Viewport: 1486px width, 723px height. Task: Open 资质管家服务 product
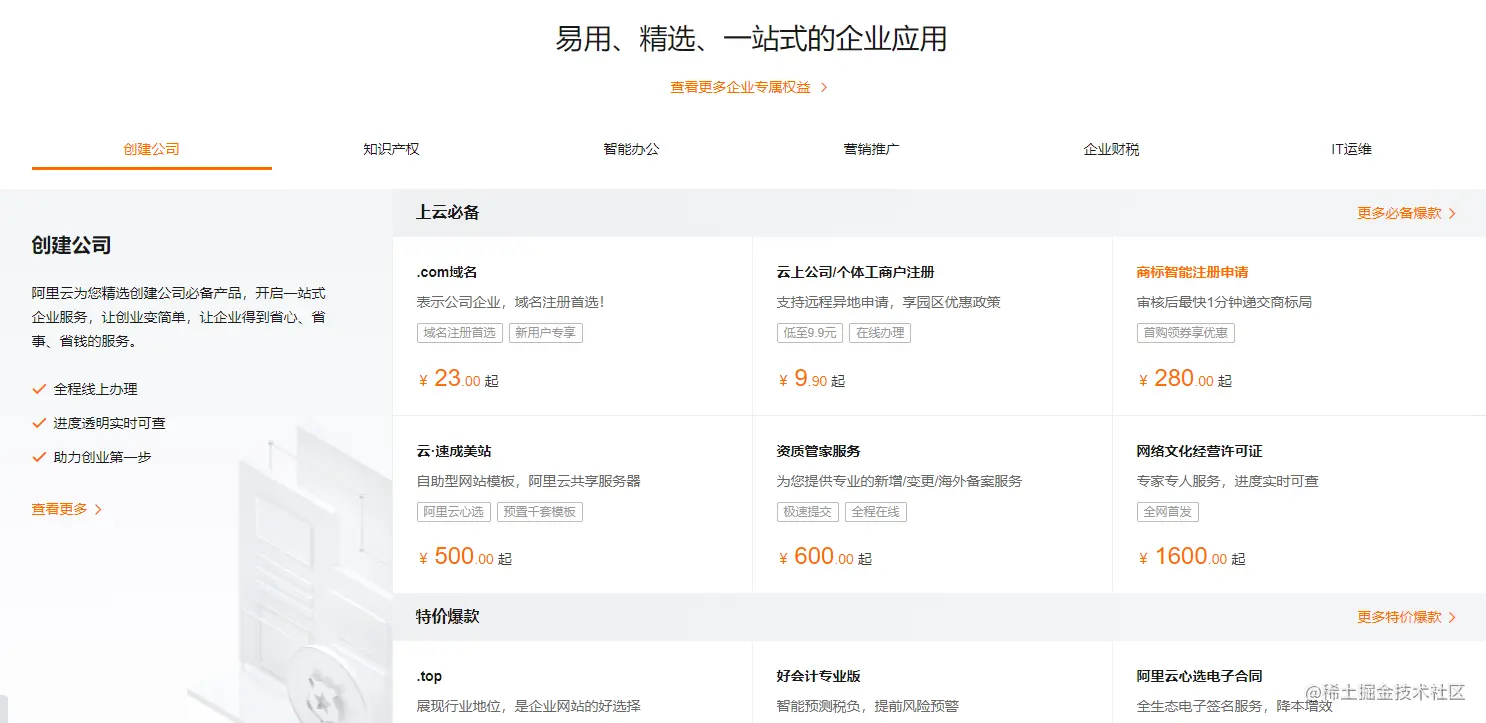(x=819, y=451)
